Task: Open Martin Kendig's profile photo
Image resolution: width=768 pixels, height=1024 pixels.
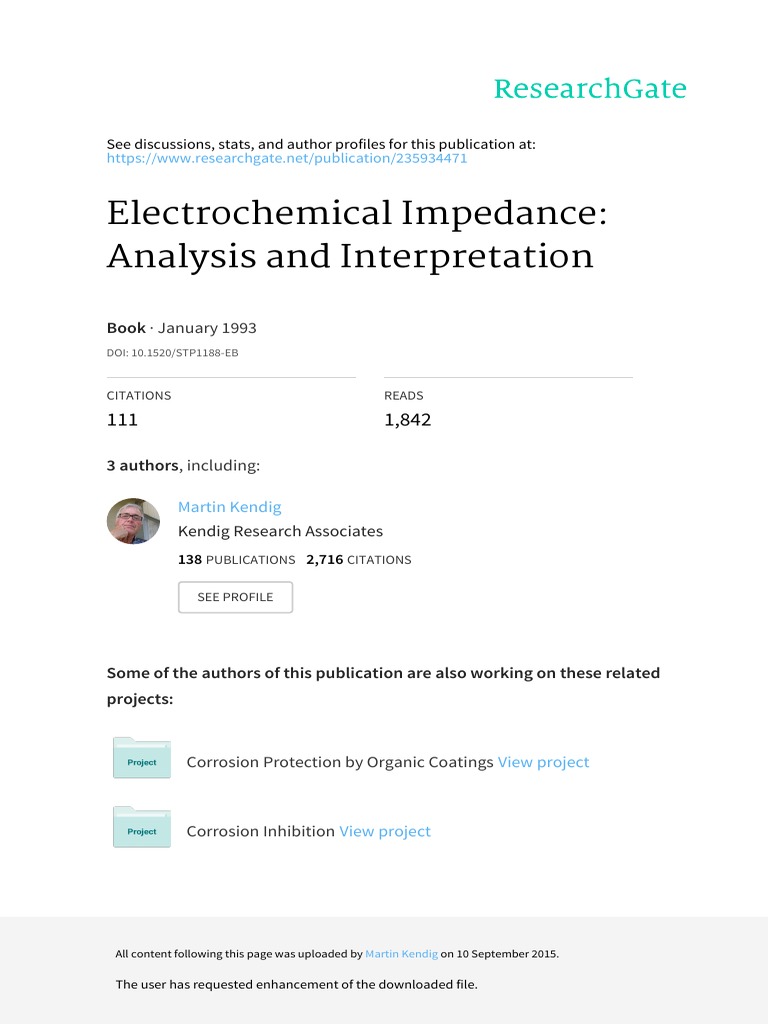Action: point(133,521)
